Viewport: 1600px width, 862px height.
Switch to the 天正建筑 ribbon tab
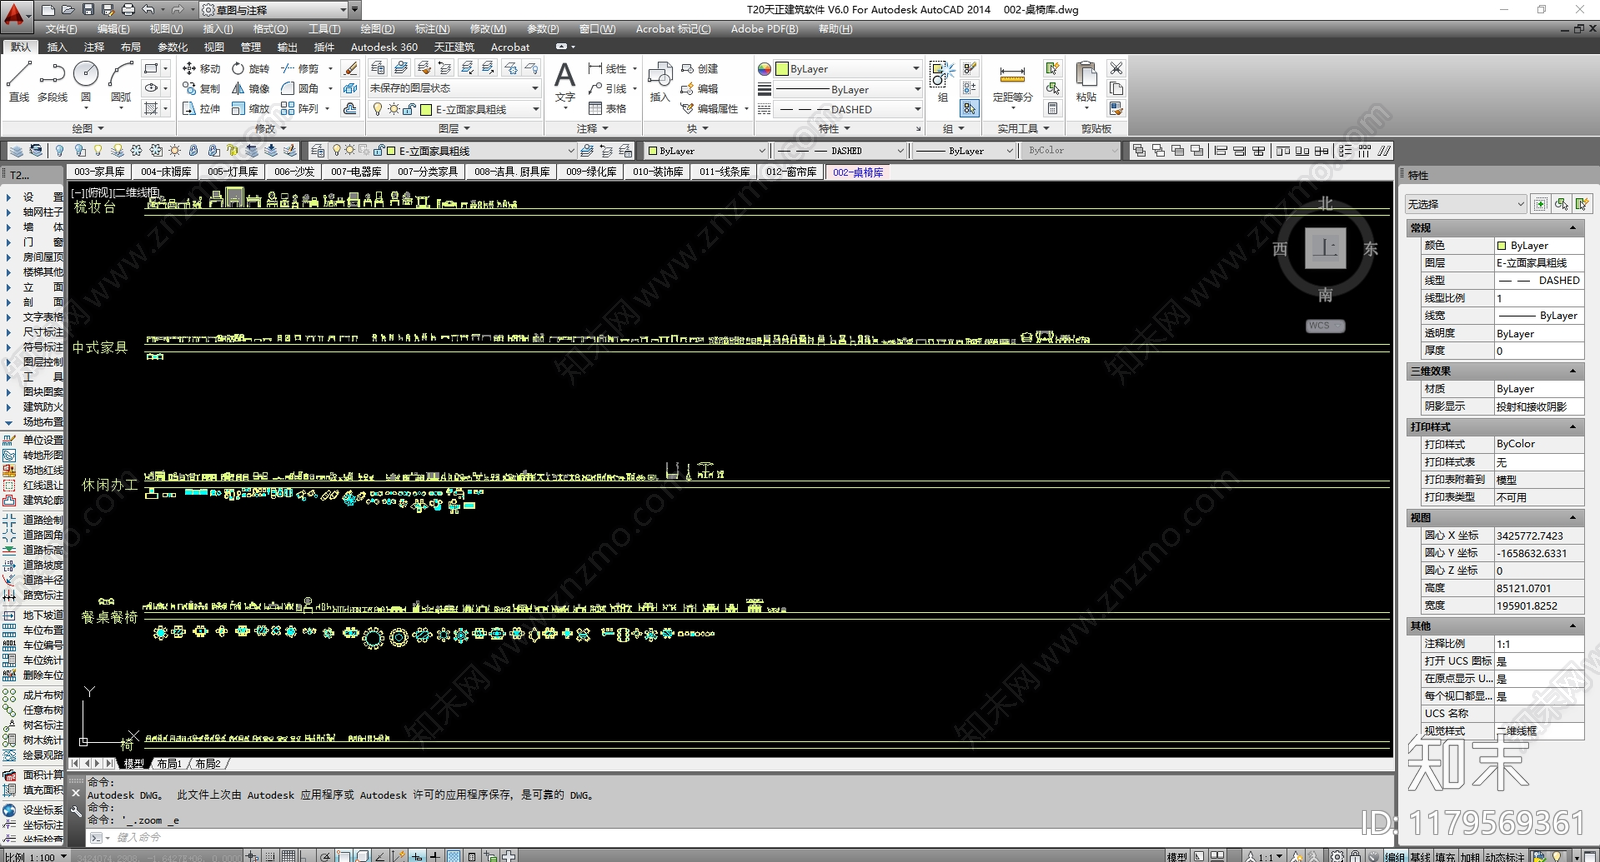pyautogui.click(x=454, y=47)
